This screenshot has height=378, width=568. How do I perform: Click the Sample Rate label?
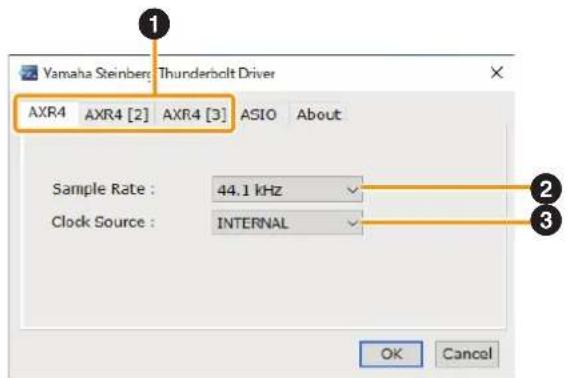pyautogui.click(x=104, y=189)
